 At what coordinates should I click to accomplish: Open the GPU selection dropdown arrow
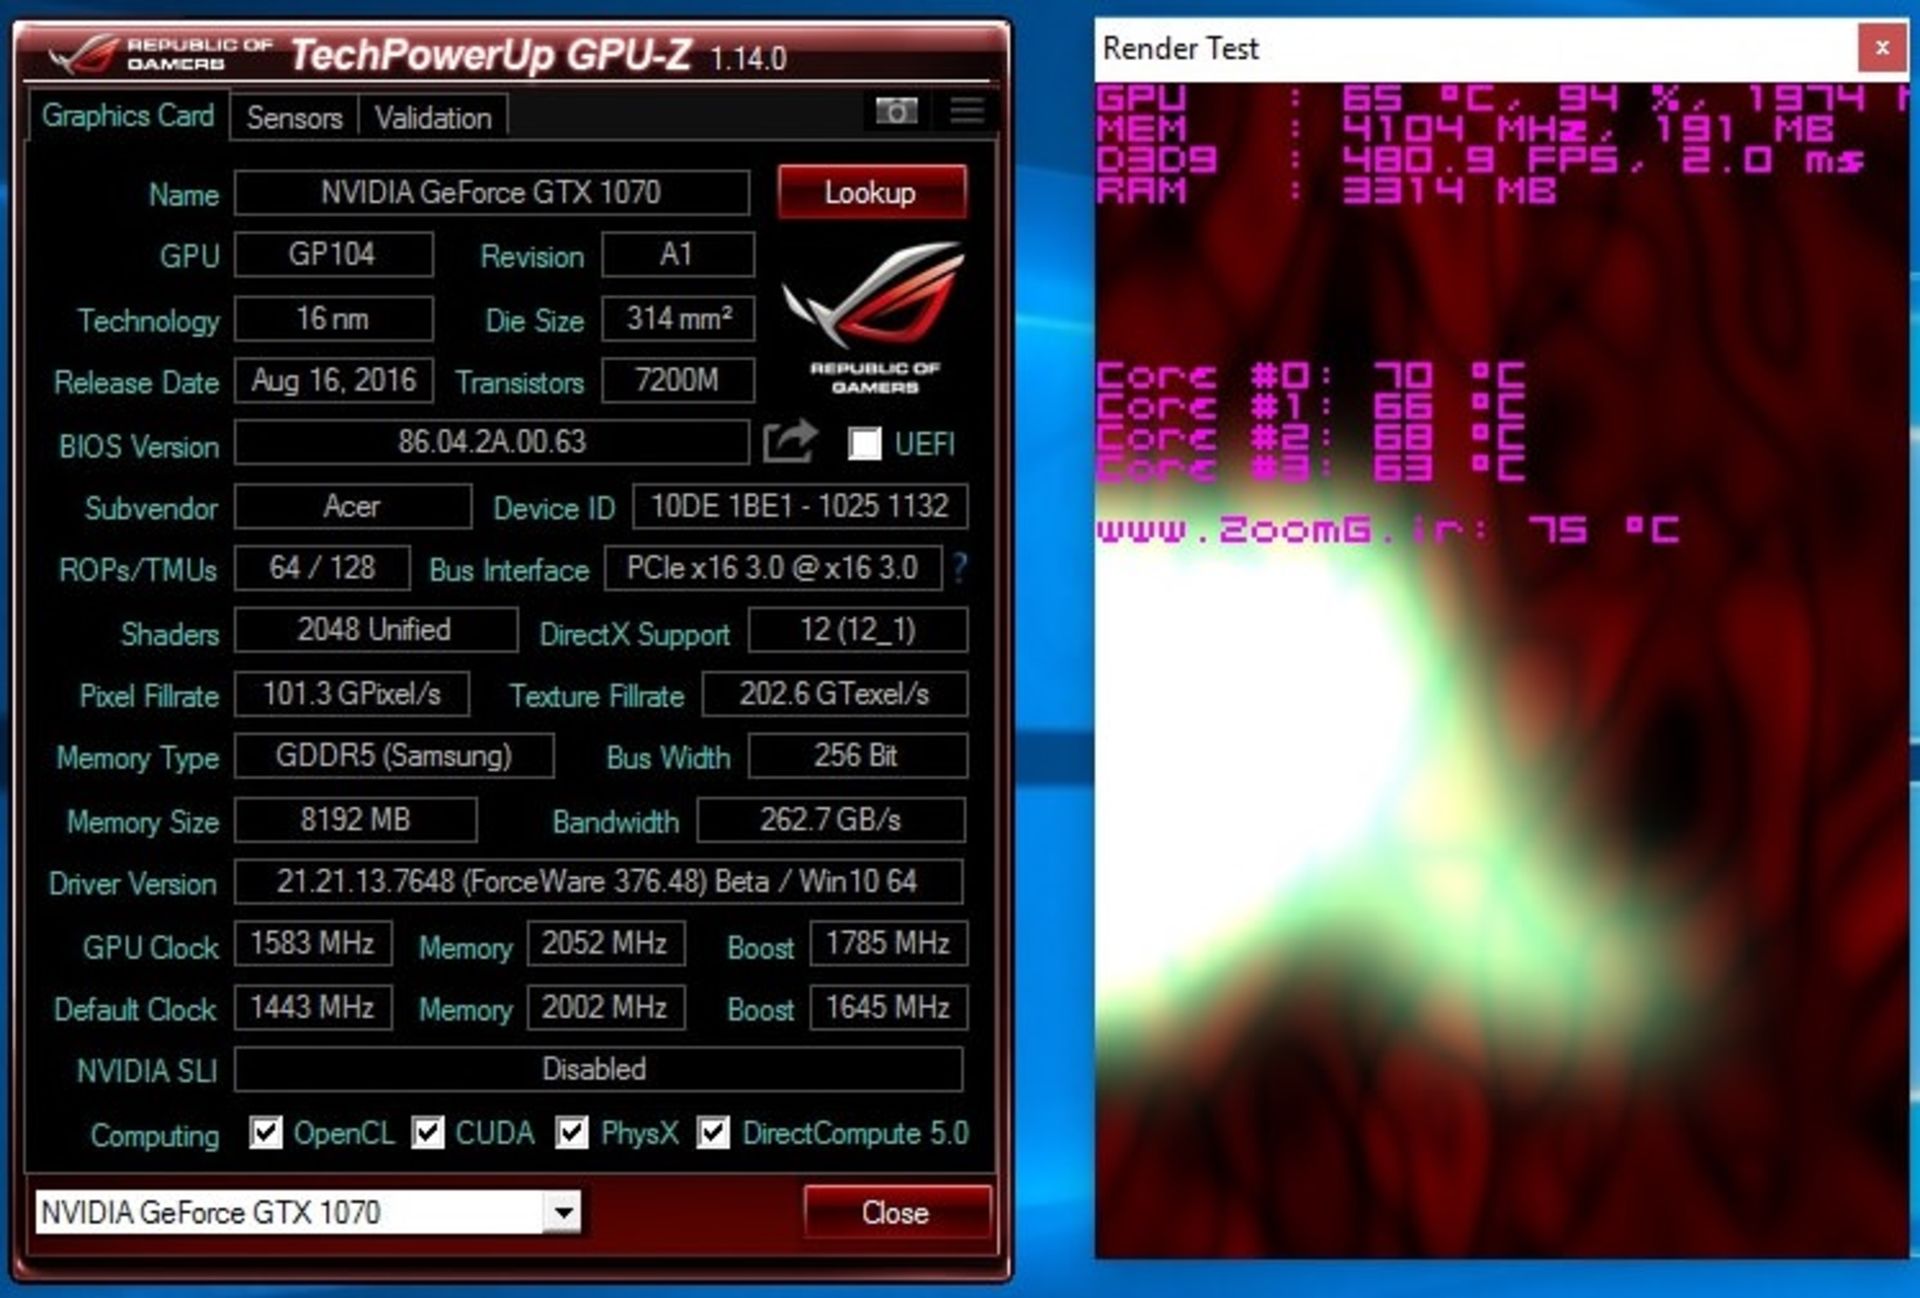563,1212
